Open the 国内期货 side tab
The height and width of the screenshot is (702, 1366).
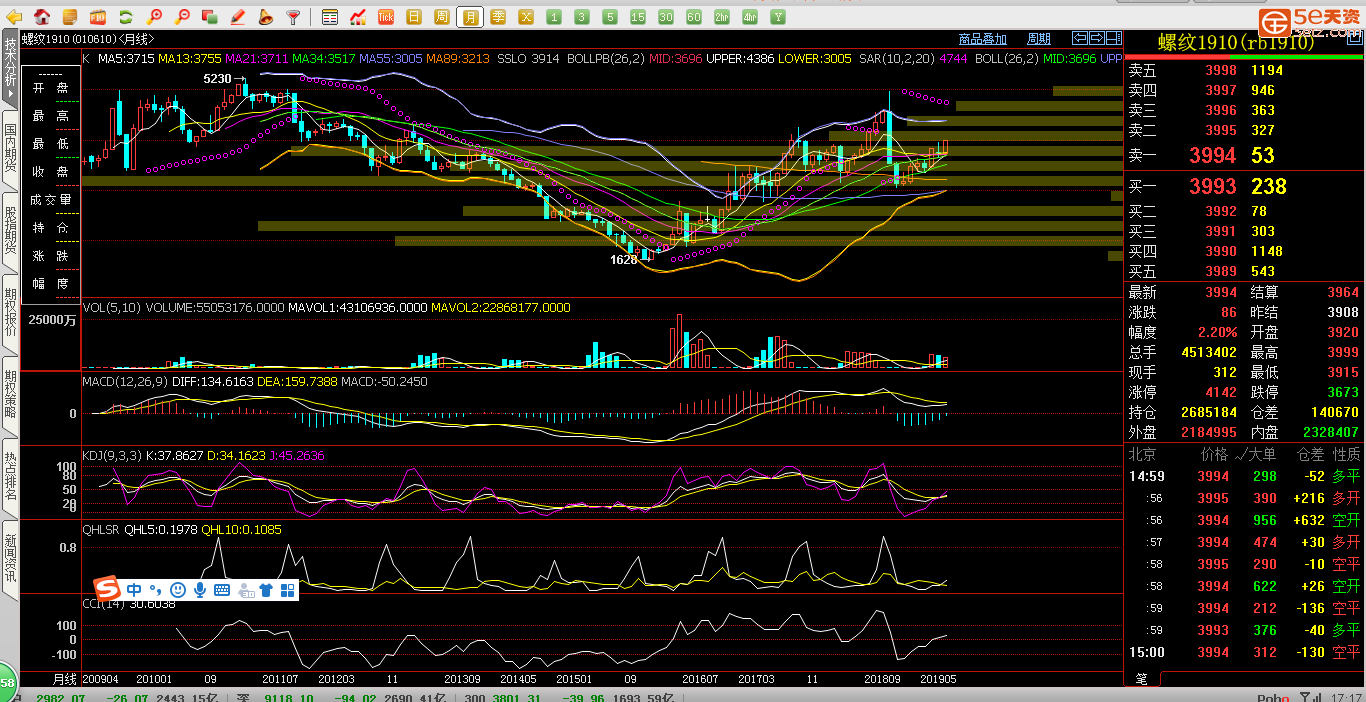point(10,148)
